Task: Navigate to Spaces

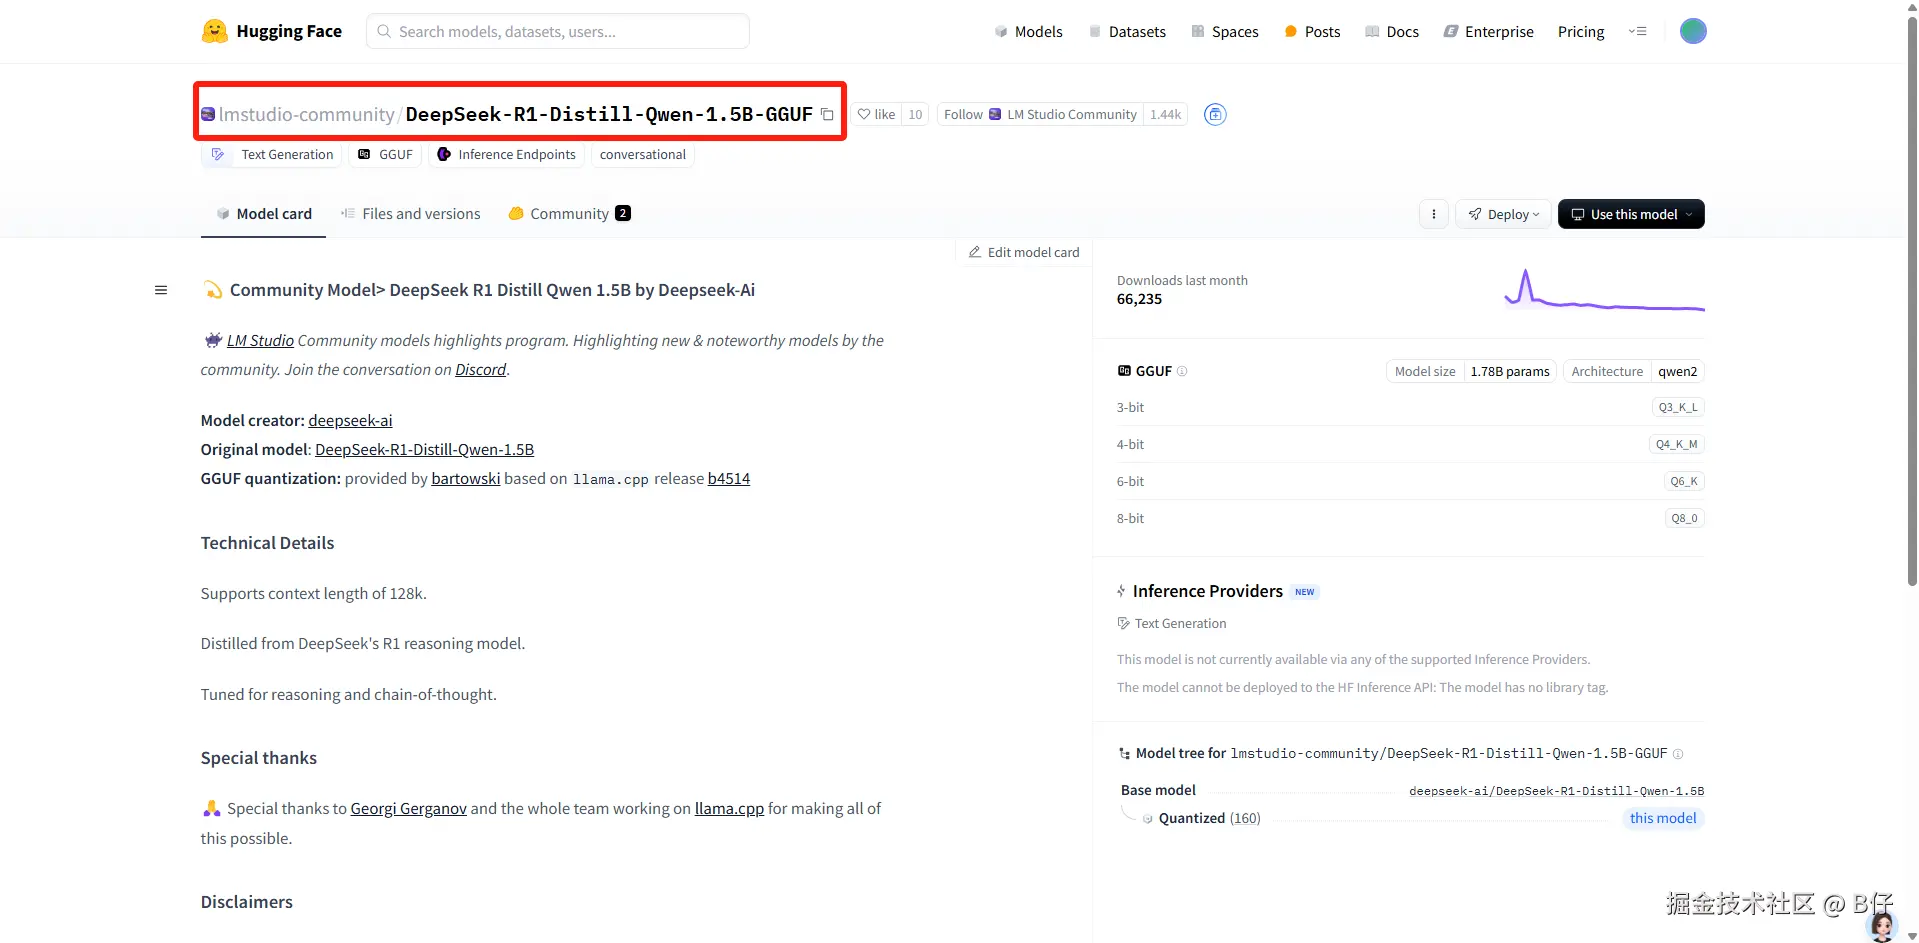Action: coord(1225,31)
